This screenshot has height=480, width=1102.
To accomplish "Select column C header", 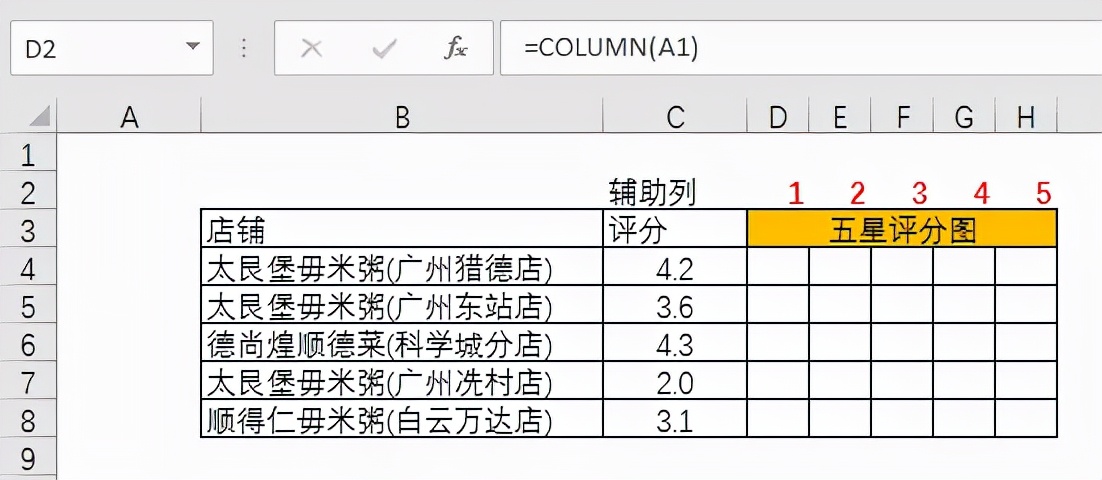I will click(675, 117).
